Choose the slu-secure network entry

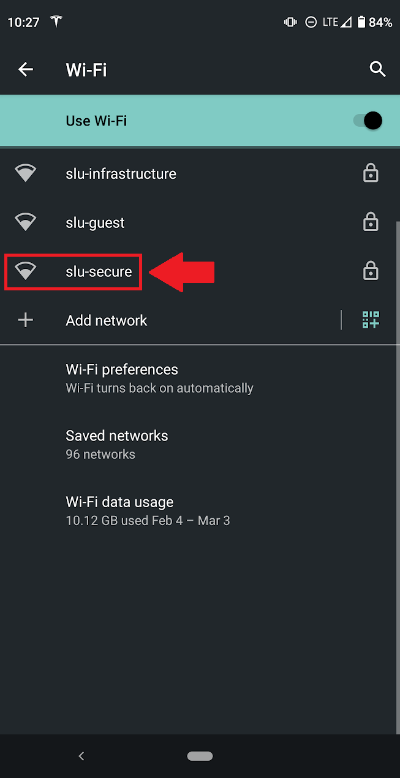(x=199, y=271)
